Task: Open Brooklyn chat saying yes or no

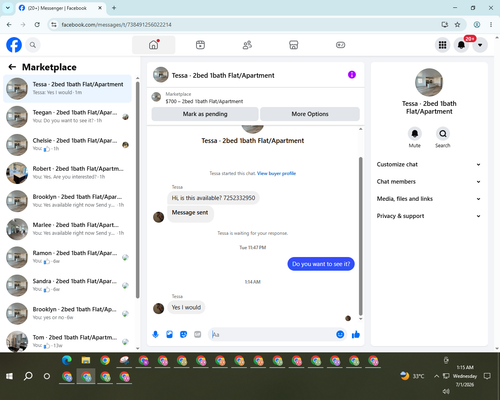Action: [67, 313]
